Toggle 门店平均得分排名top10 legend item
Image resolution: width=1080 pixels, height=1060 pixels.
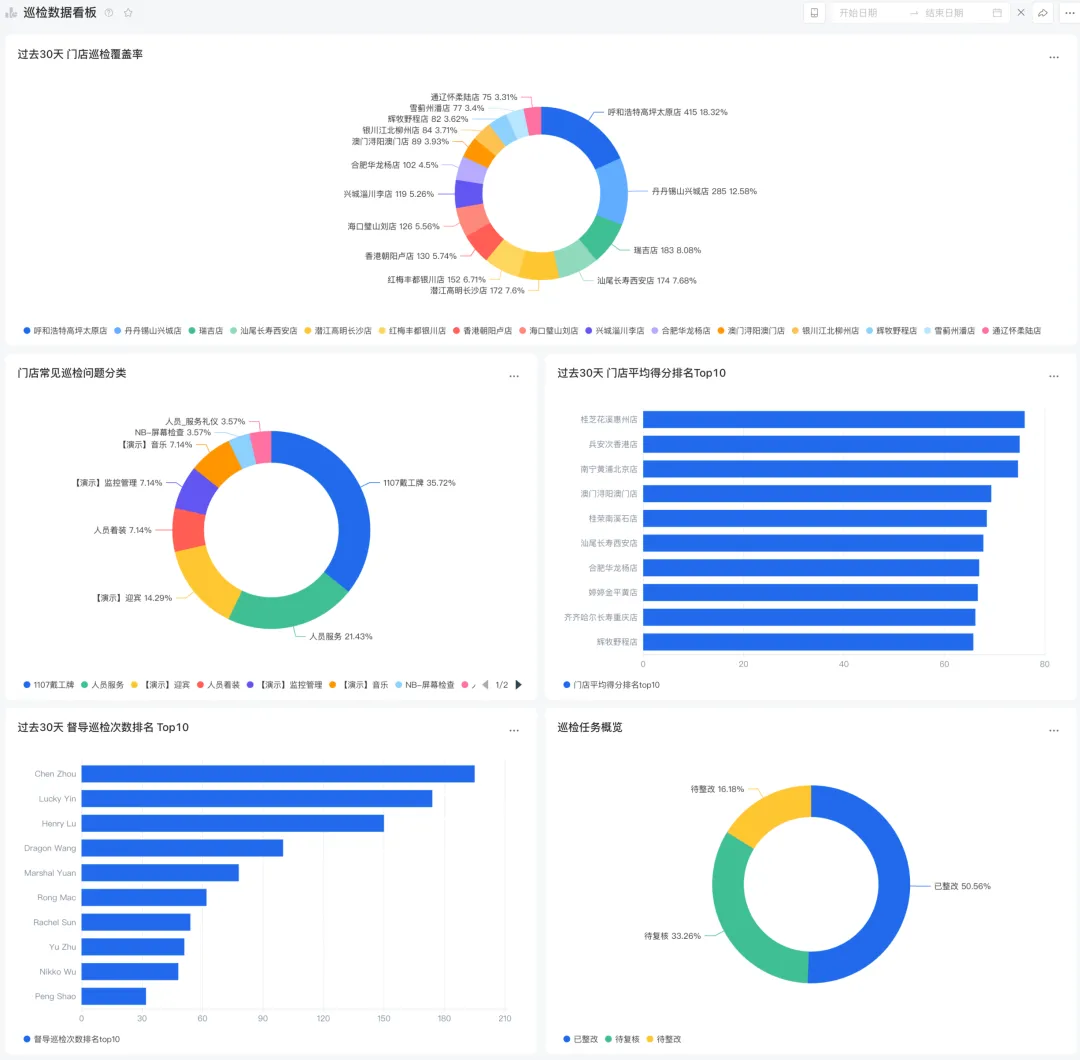(612, 685)
